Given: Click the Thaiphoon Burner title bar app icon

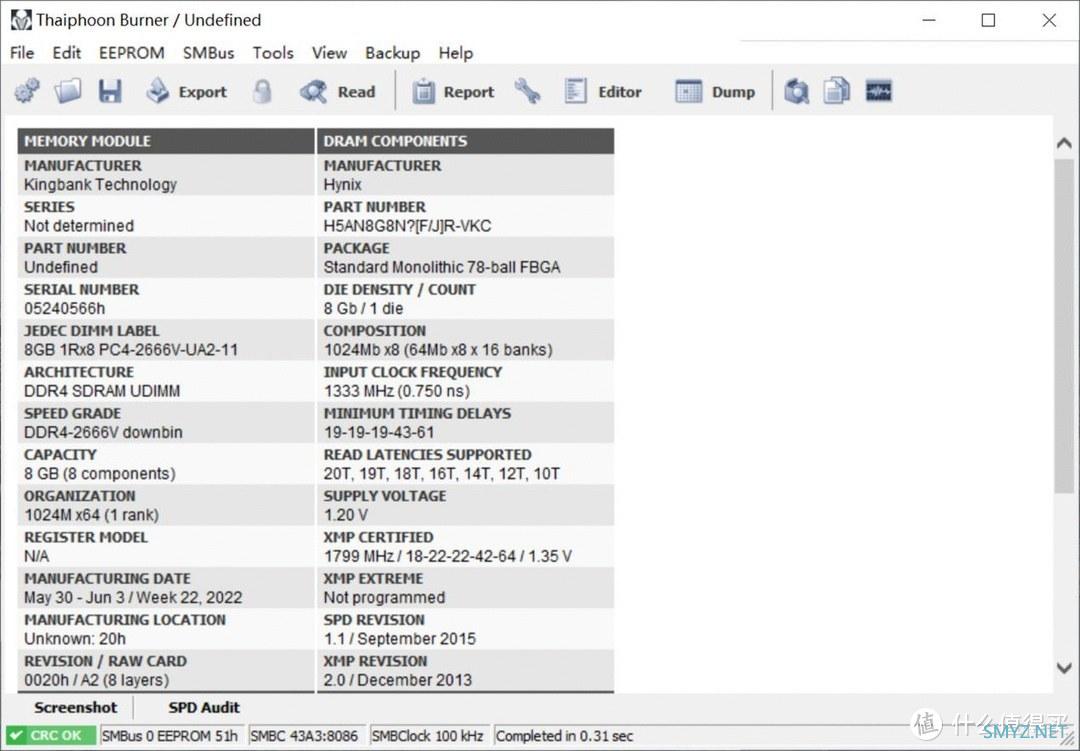Looking at the screenshot, I should 21,20.
